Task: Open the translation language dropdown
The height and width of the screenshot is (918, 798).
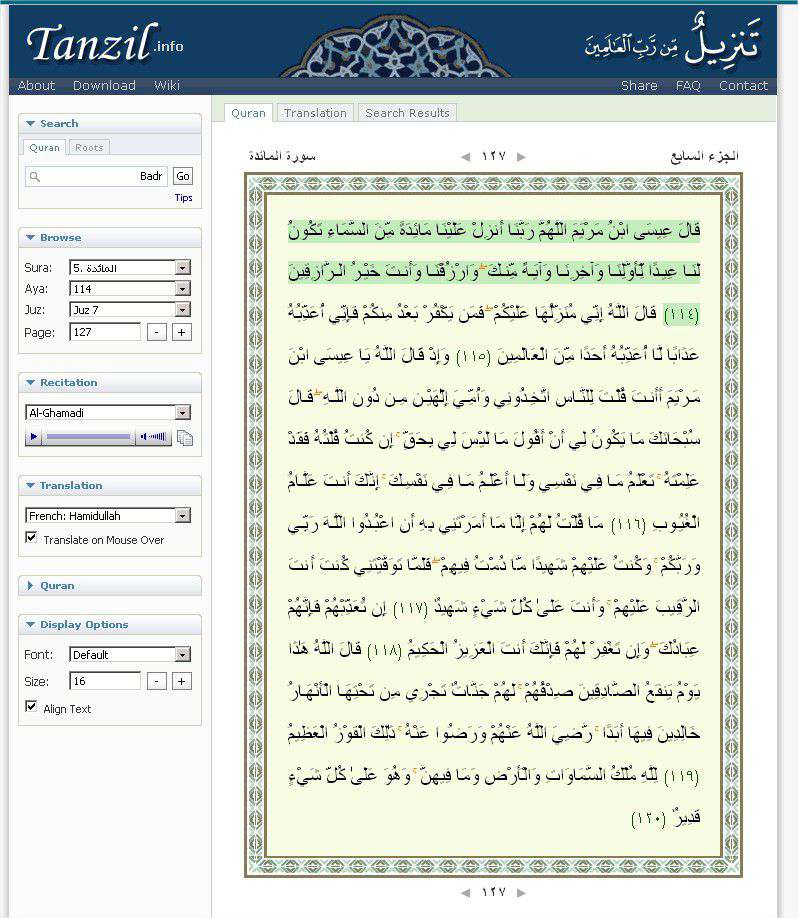Action: 182,516
